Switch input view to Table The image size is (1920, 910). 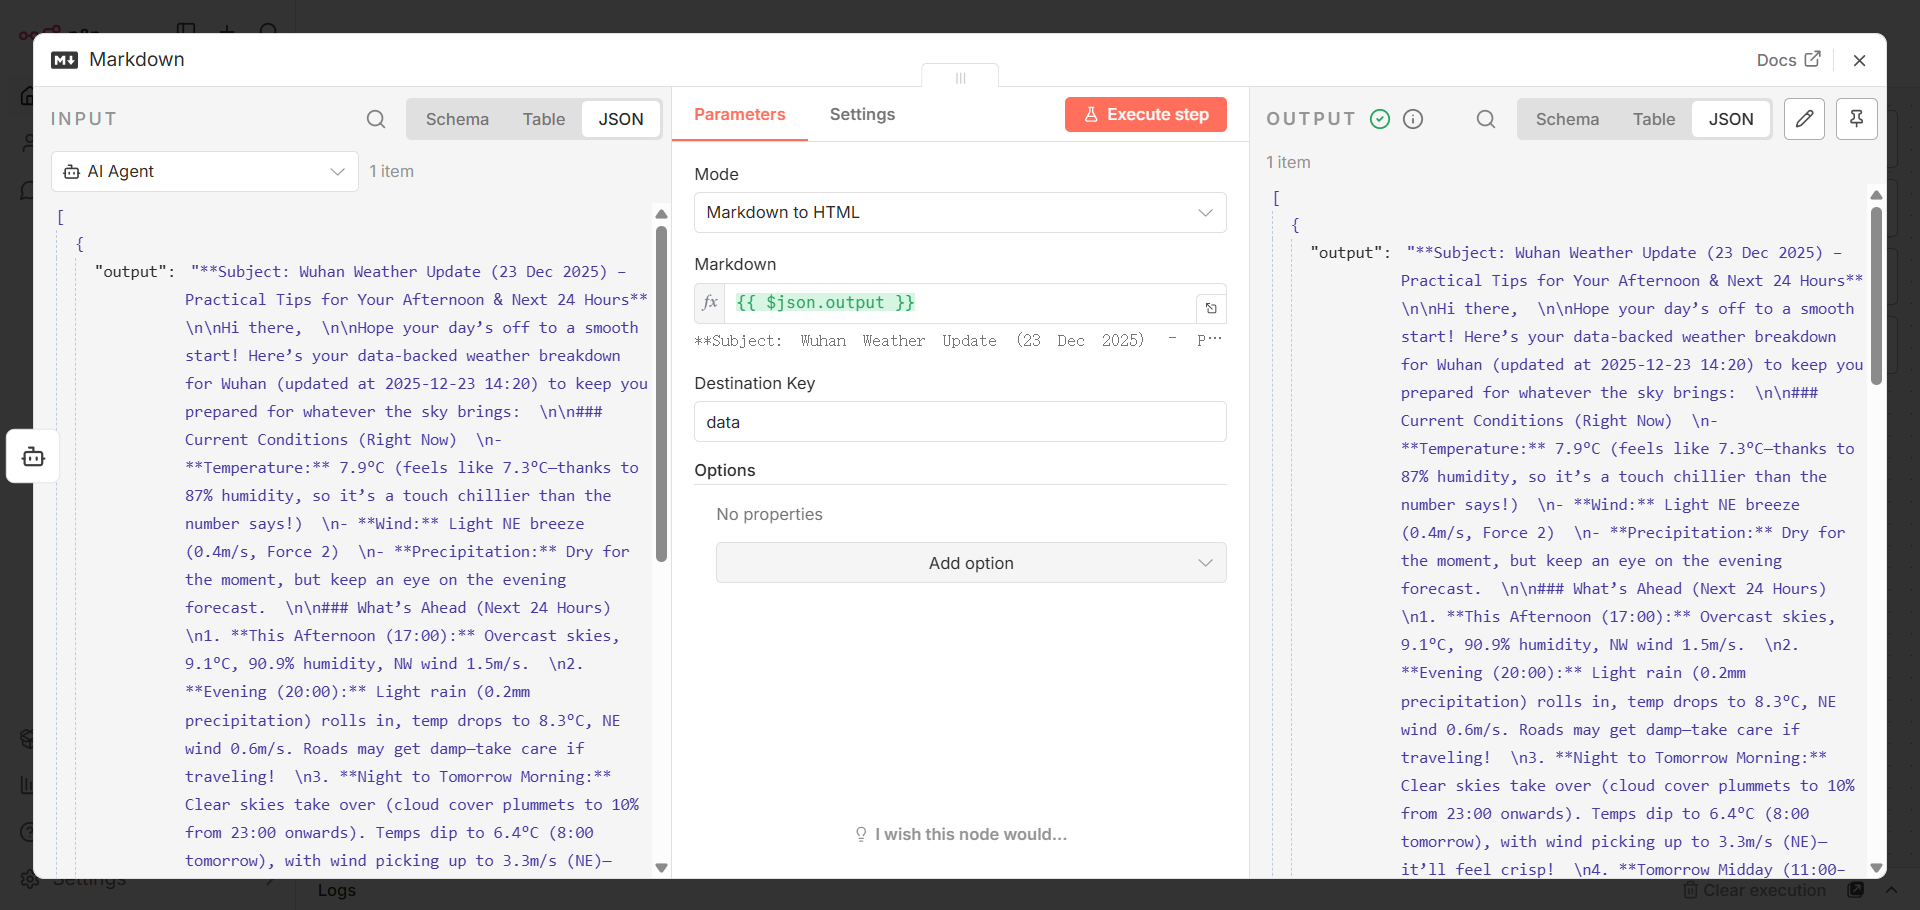point(543,119)
